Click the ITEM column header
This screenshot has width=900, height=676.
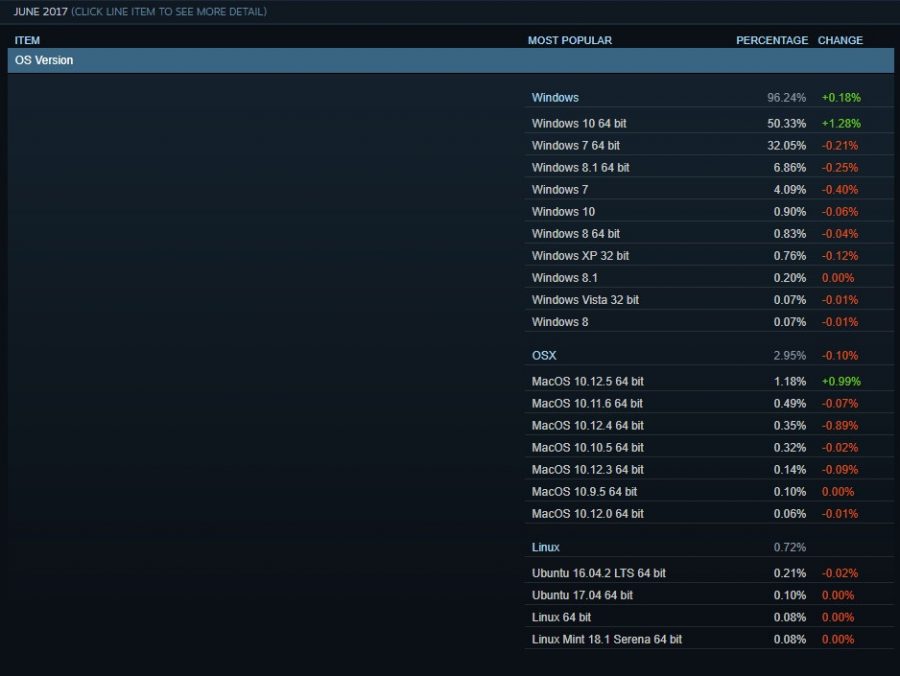point(27,40)
